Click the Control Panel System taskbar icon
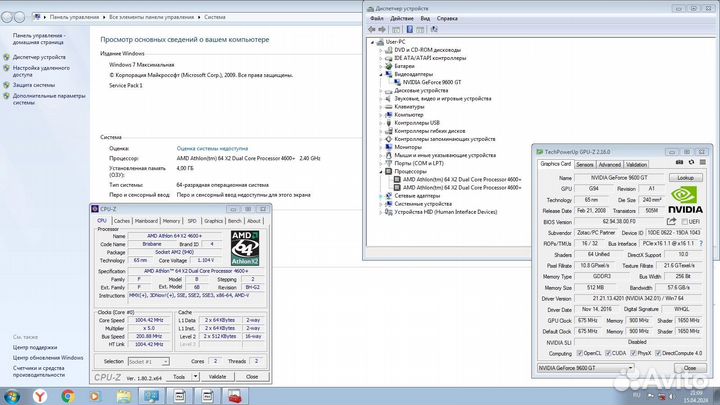The height and width of the screenshot is (405, 720). tap(151, 396)
